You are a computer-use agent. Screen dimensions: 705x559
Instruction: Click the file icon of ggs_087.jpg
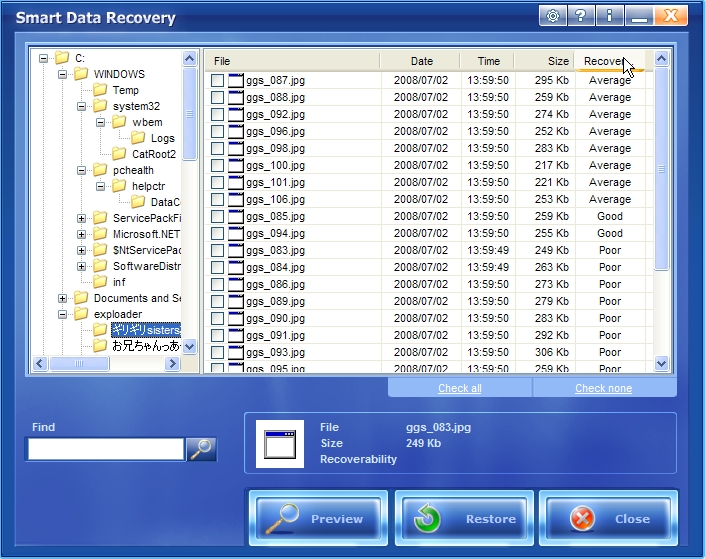click(236, 80)
